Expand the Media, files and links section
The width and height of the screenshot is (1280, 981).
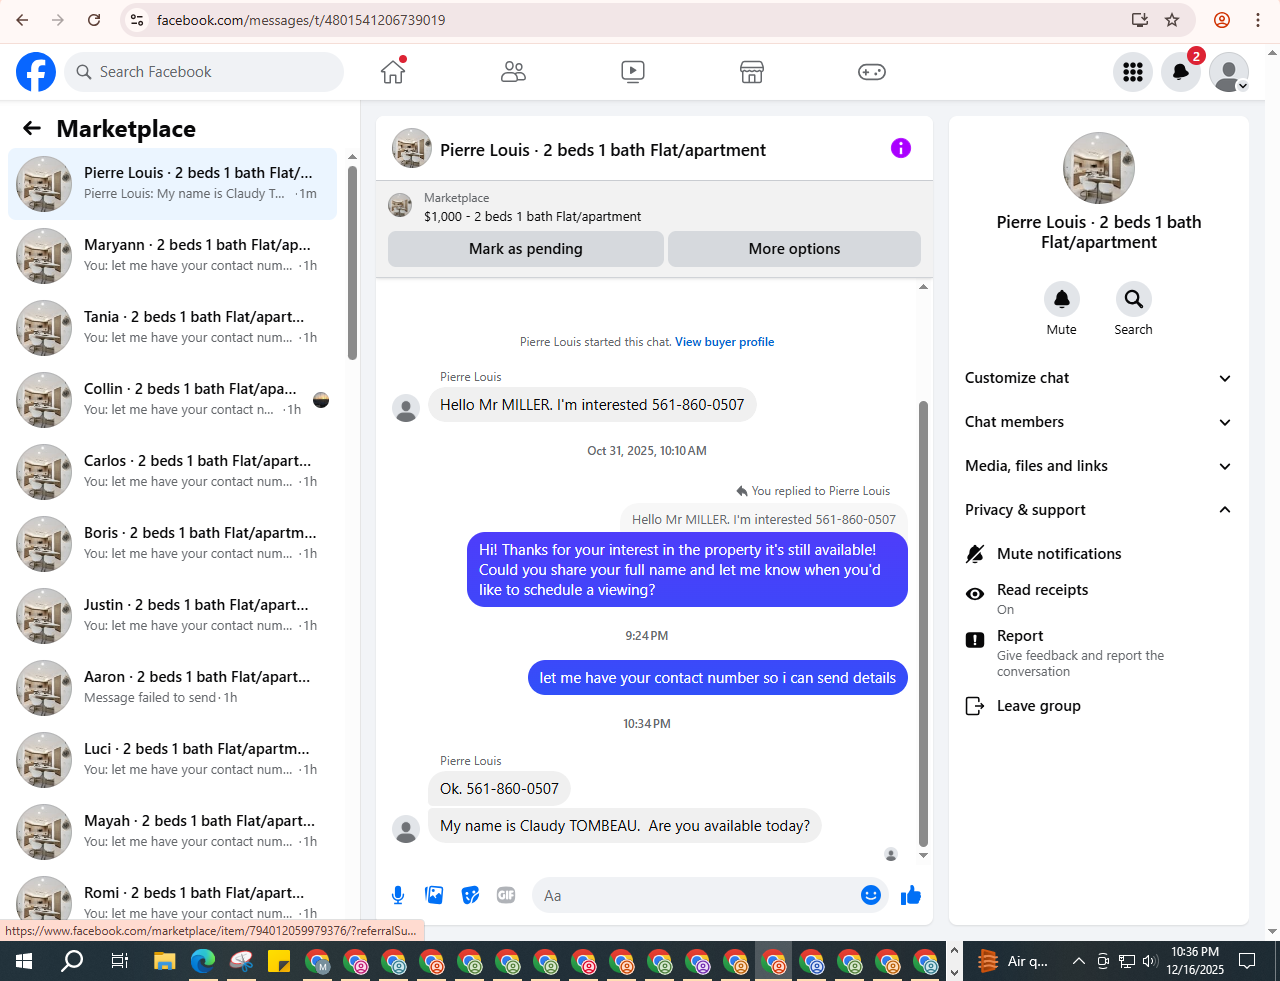pyautogui.click(x=1099, y=466)
